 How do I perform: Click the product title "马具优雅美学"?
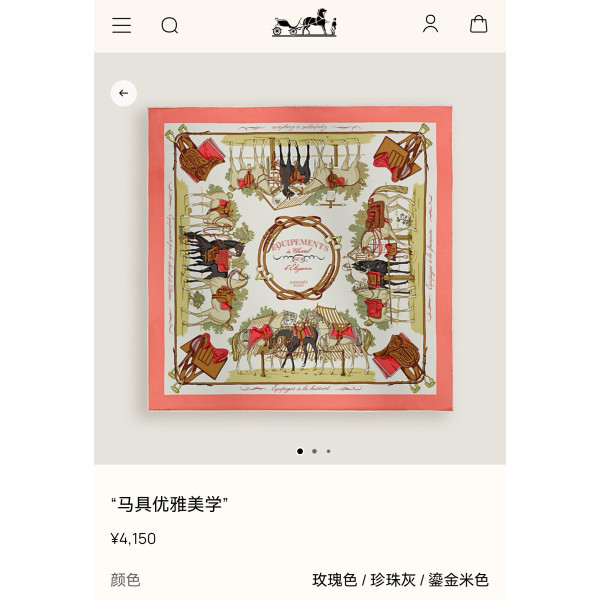[170, 504]
